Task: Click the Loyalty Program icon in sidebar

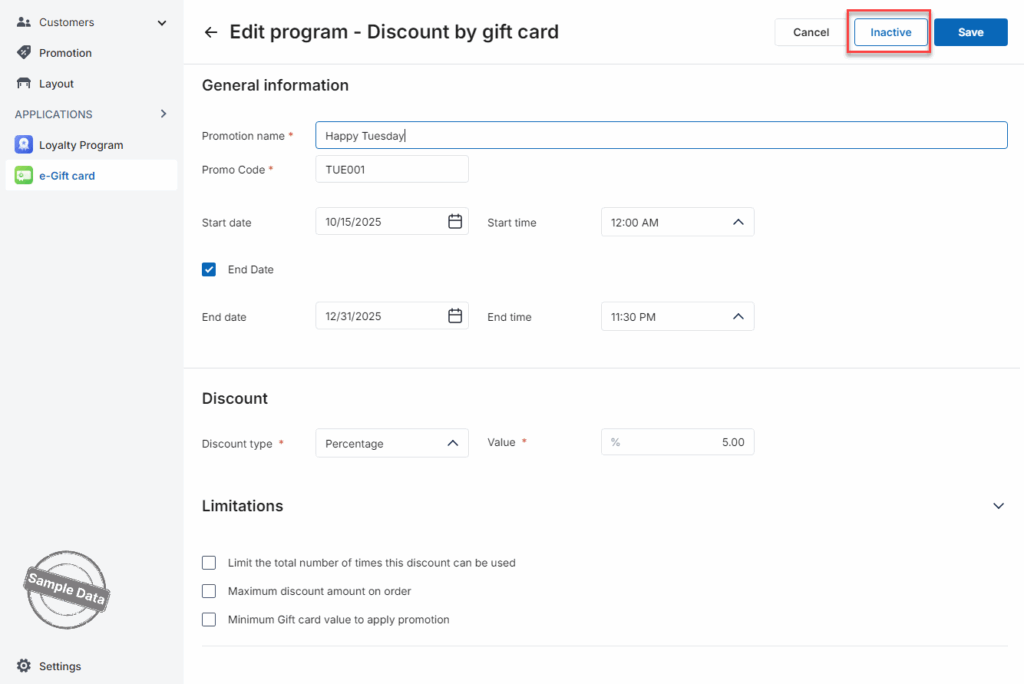Action: pos(24,145)
